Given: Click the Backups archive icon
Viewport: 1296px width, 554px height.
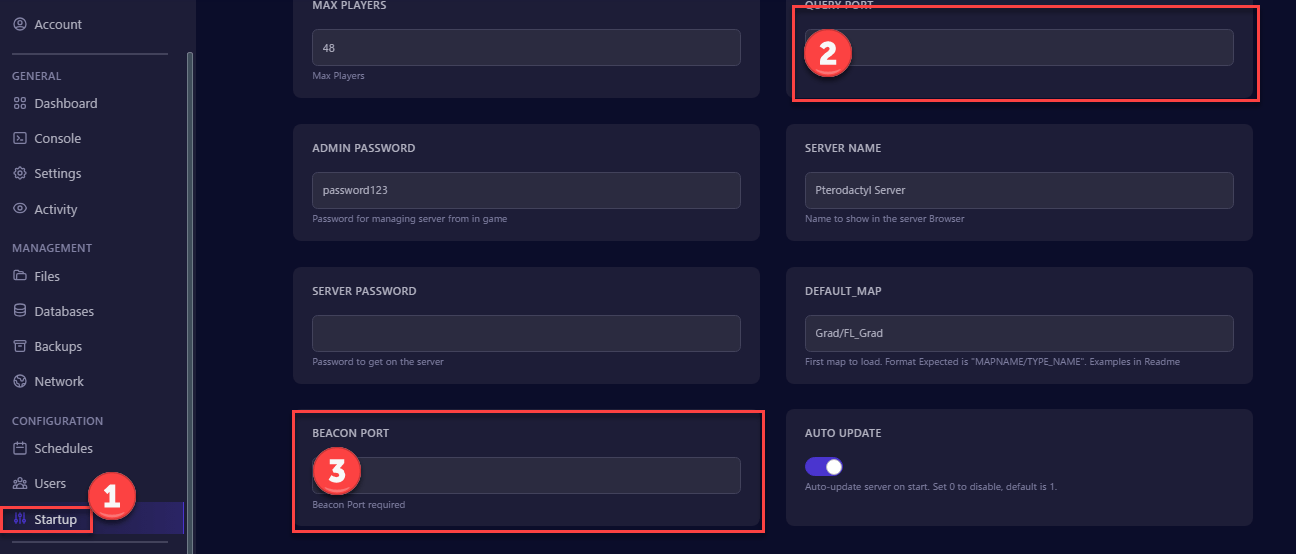Looking at the screenshot, I should click(x=20, y=346).
